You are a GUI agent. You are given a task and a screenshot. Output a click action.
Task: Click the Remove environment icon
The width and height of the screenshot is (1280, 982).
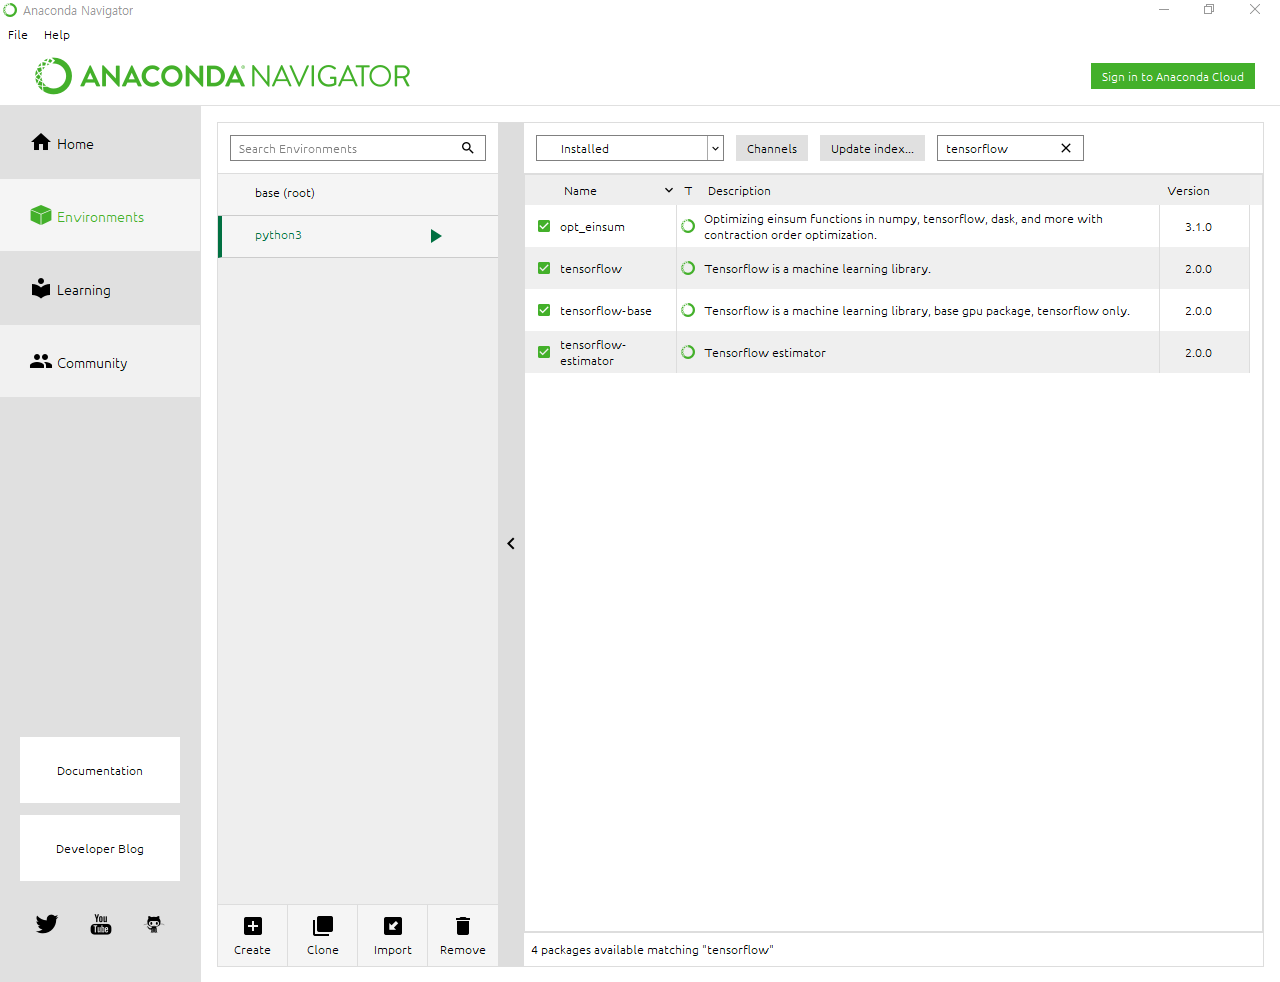tap(463, 926)
